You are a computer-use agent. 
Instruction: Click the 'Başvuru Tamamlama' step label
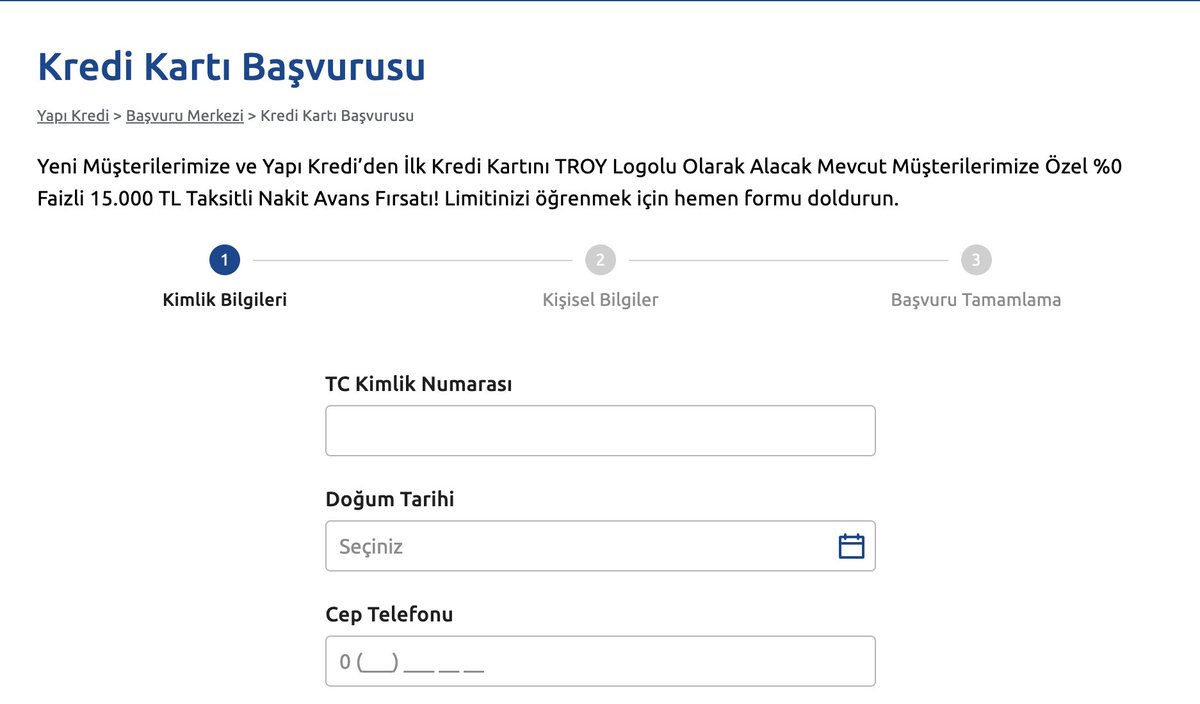976,300
